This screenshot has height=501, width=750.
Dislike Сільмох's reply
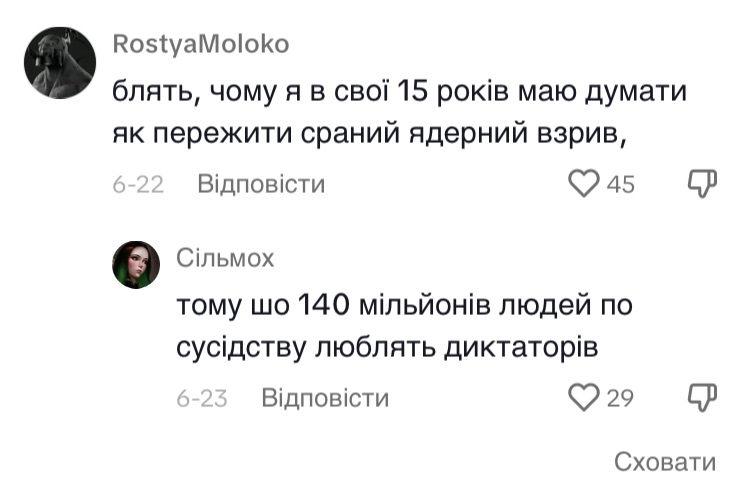tap(703, 397)
